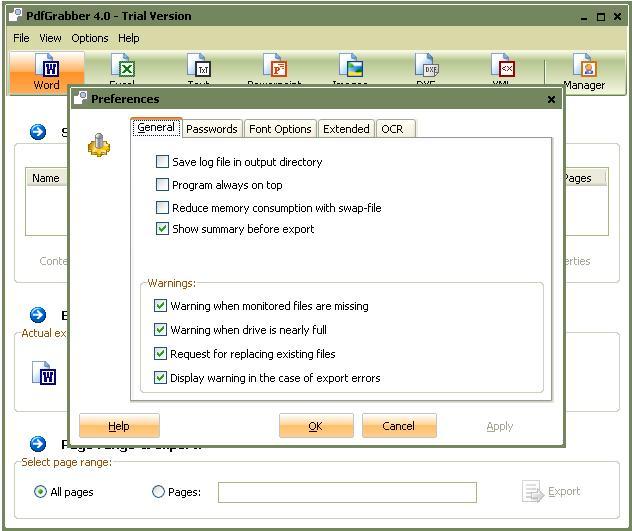Minimize the PdfGrabber window

coord(584,17)
